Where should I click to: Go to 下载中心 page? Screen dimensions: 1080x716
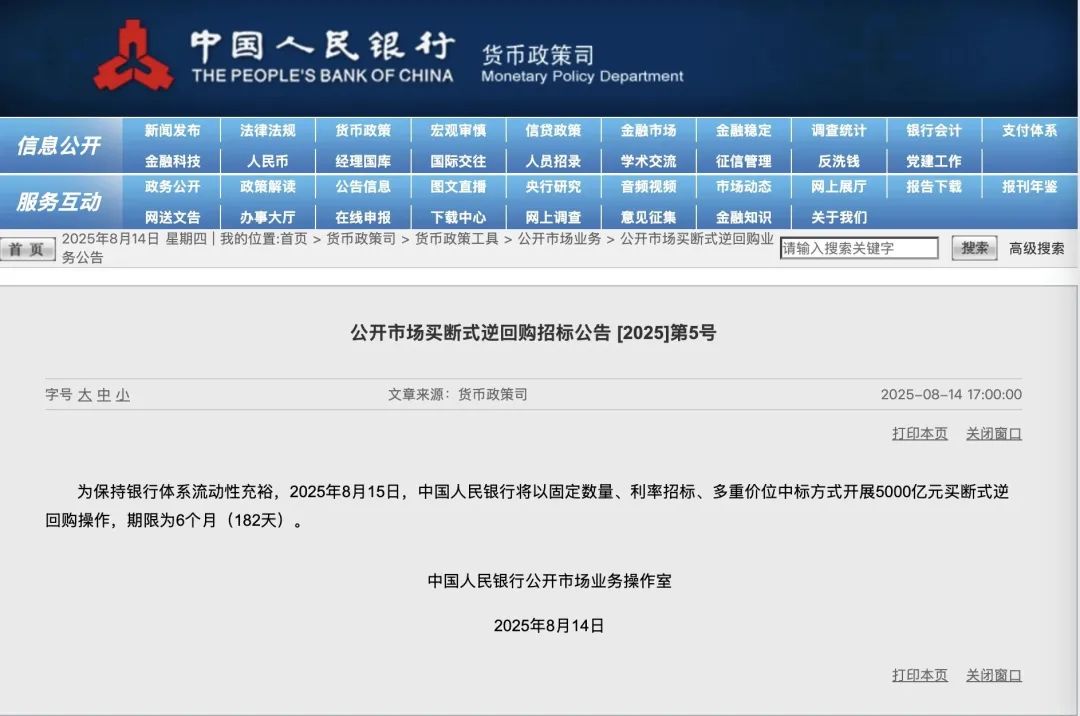pos(458,218)
